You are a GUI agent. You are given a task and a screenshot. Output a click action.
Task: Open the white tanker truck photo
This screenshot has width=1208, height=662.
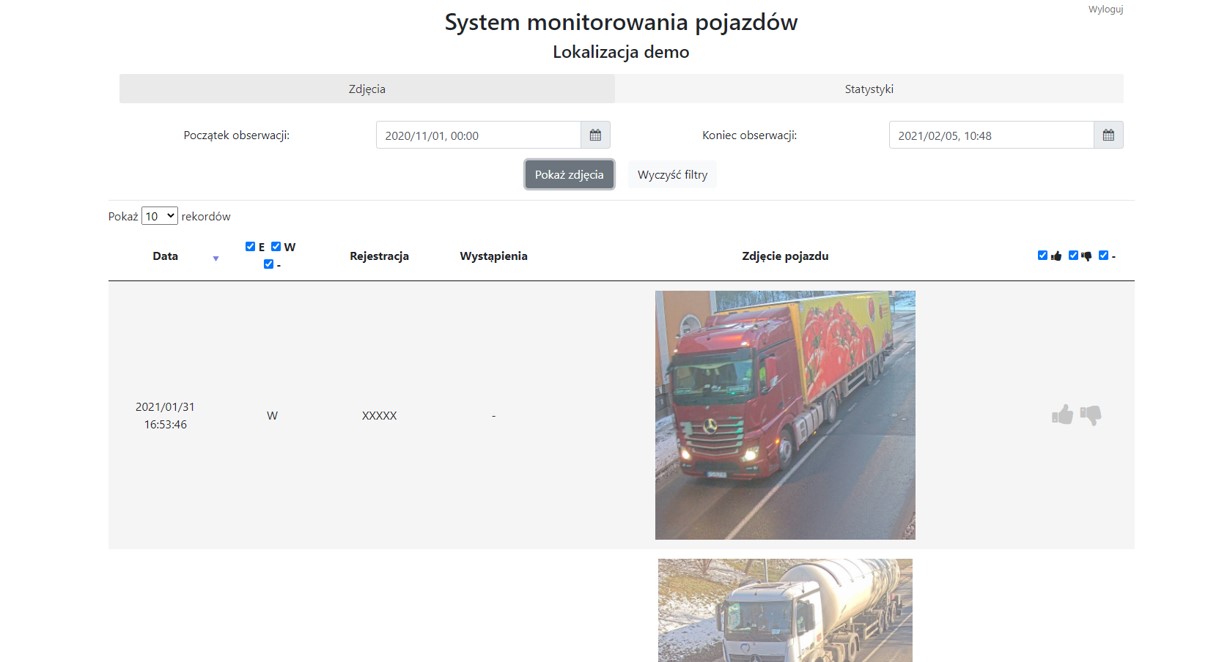785,610
